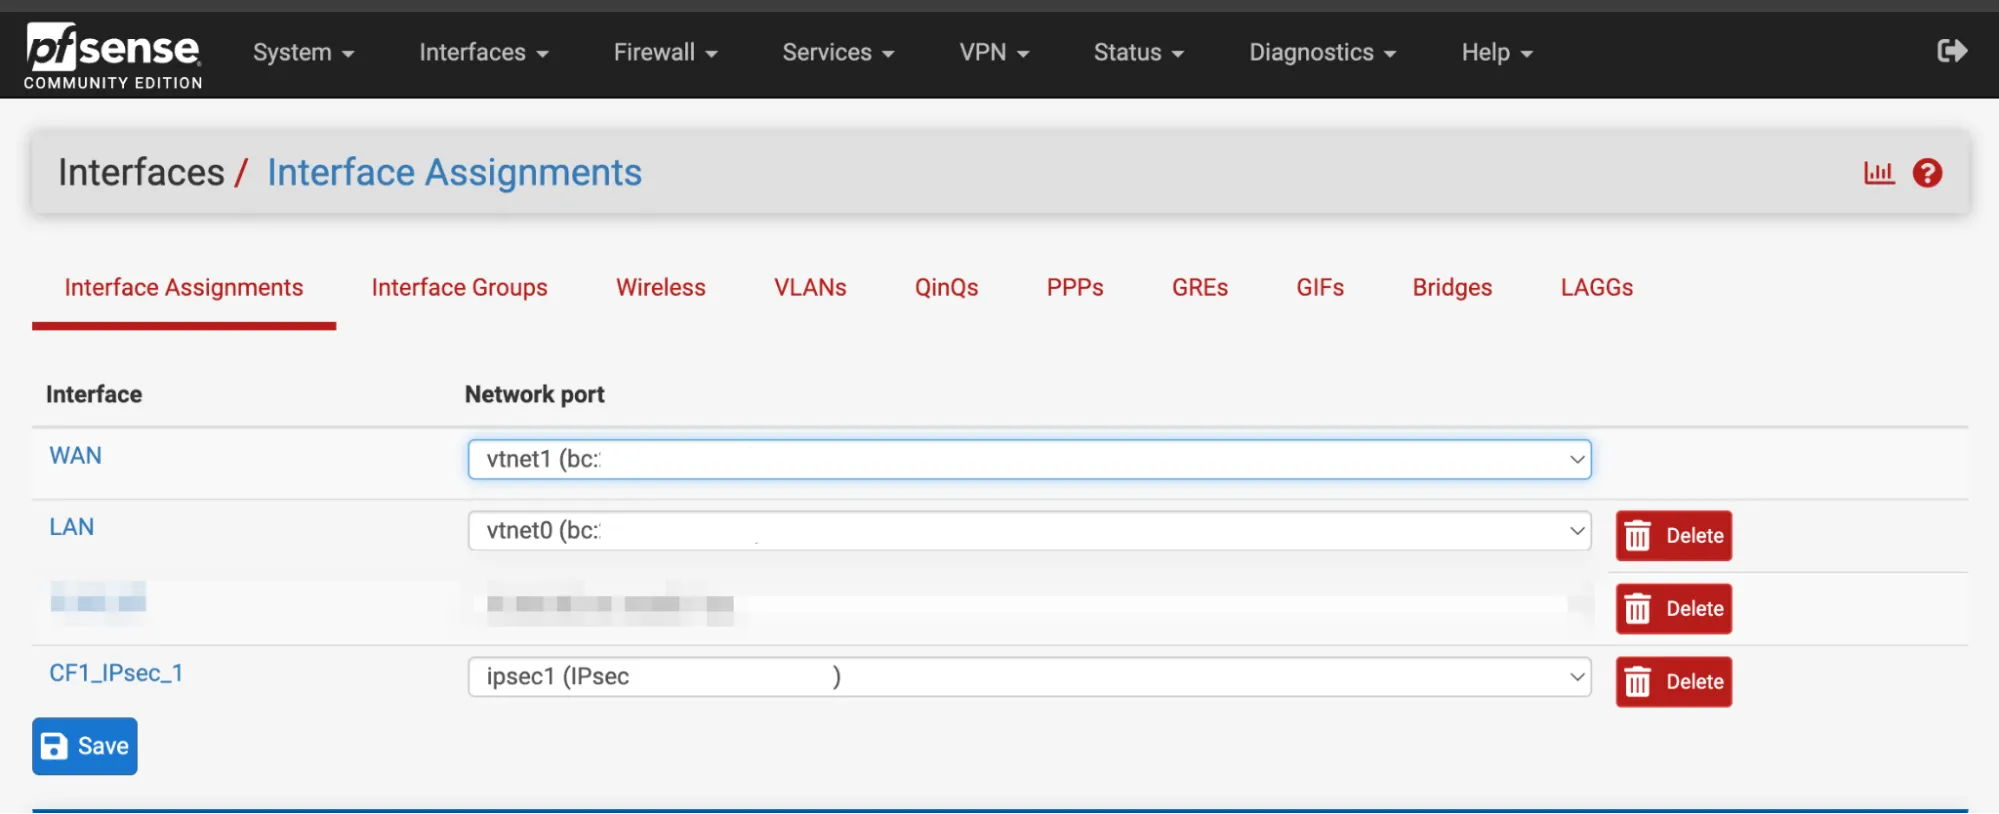Click the logout icon in navbar
The width and height of the screenshot is (1999, 814).
1951,51
